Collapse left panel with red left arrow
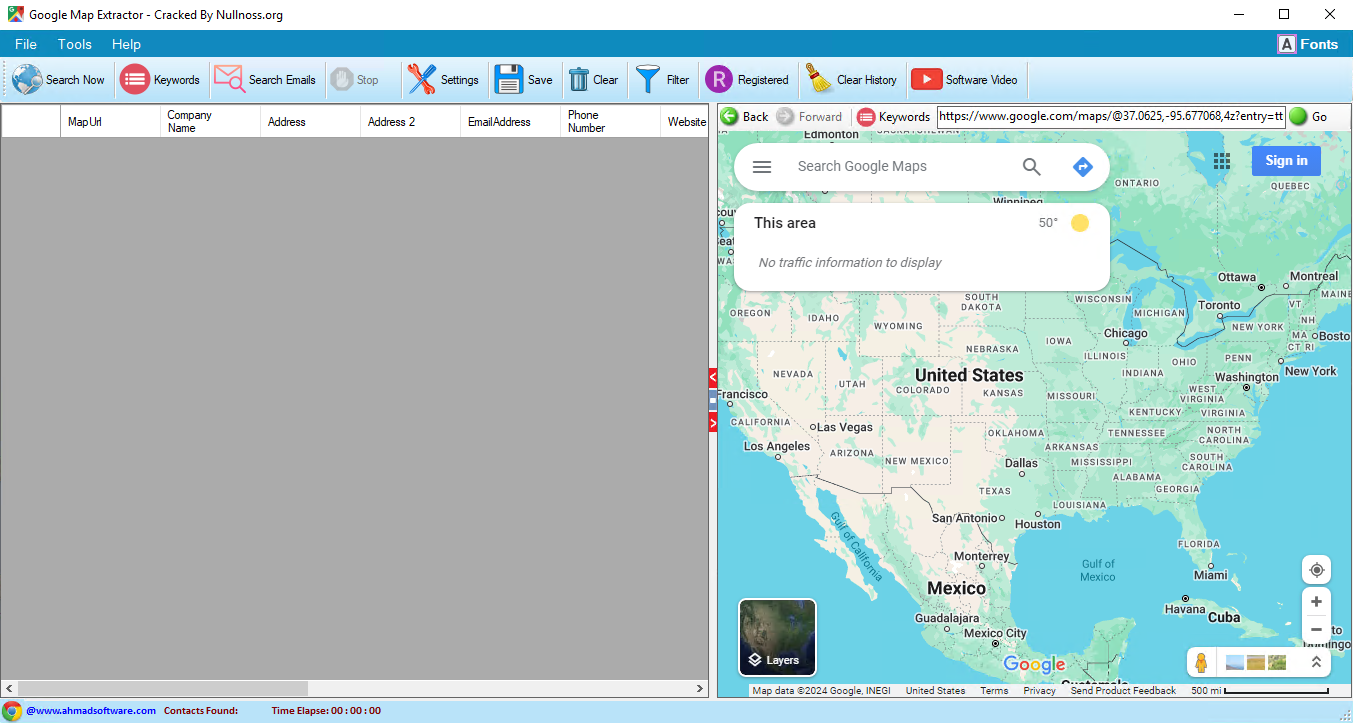The height and width of the screenshot is (723, 1353). coord(713,378)
